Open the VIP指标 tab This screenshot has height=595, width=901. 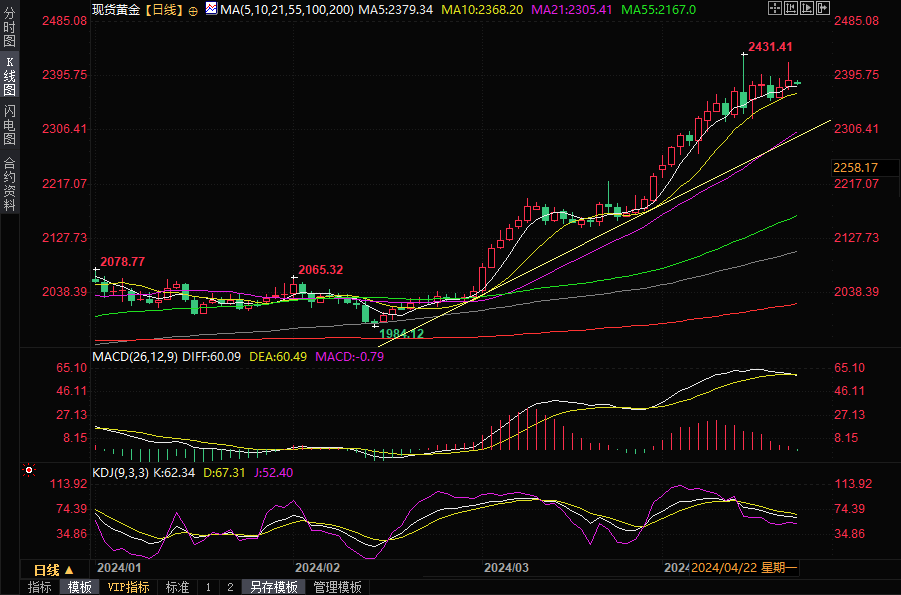(x=128, y=587)
